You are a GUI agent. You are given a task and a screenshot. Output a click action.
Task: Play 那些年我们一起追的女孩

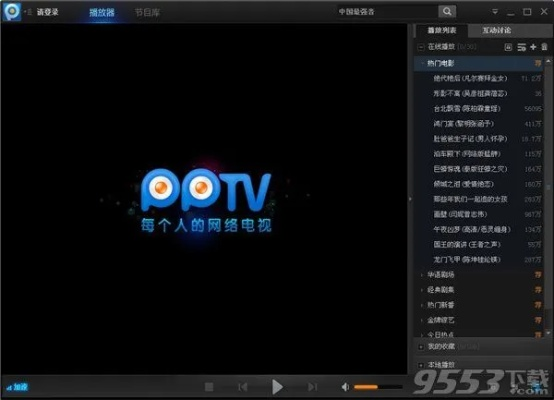tap(479, 199)
